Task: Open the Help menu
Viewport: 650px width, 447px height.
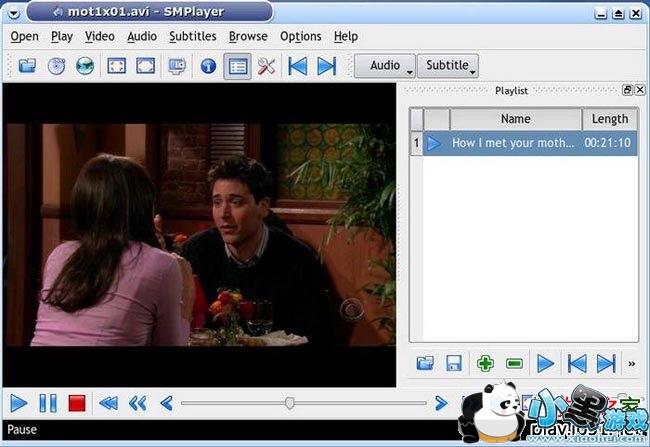Action: point(346,36)
